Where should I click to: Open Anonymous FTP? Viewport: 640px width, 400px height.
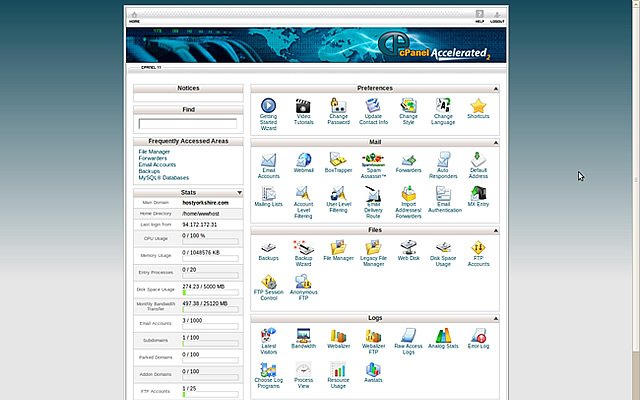[x=303, y=287]
